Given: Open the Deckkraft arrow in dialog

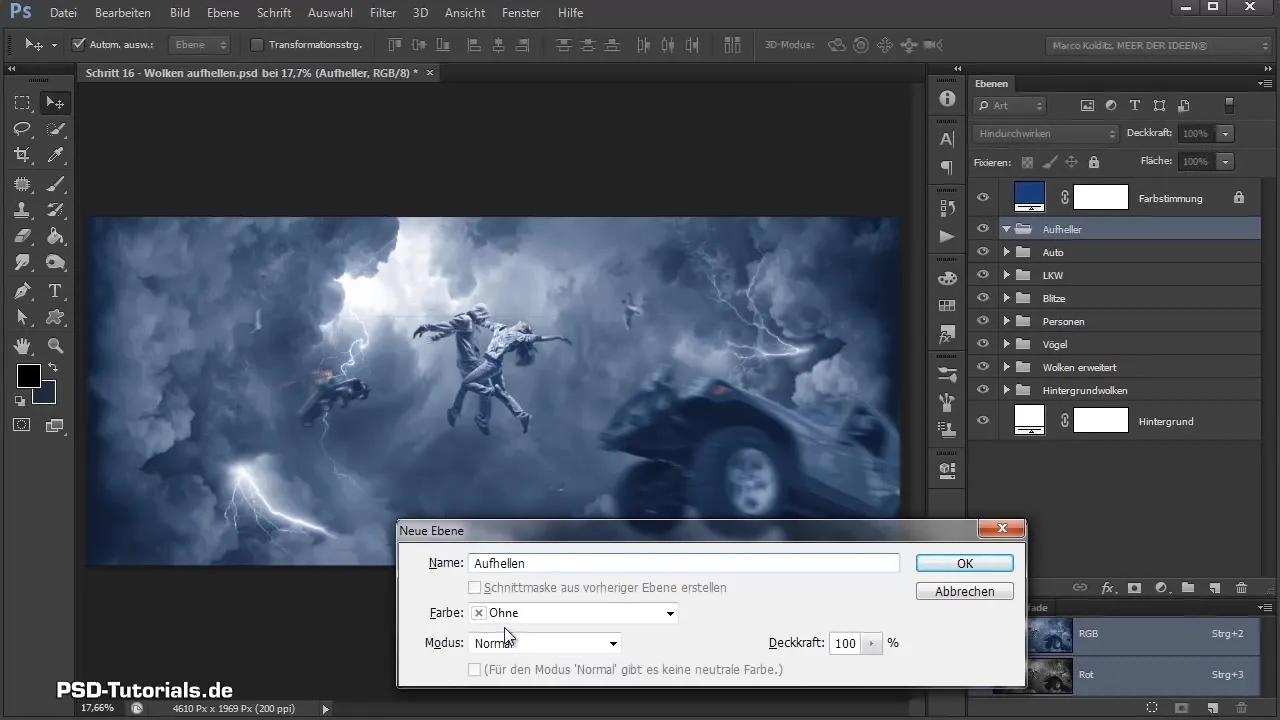Looking at the screenshot, I should [x=873, y=643].
